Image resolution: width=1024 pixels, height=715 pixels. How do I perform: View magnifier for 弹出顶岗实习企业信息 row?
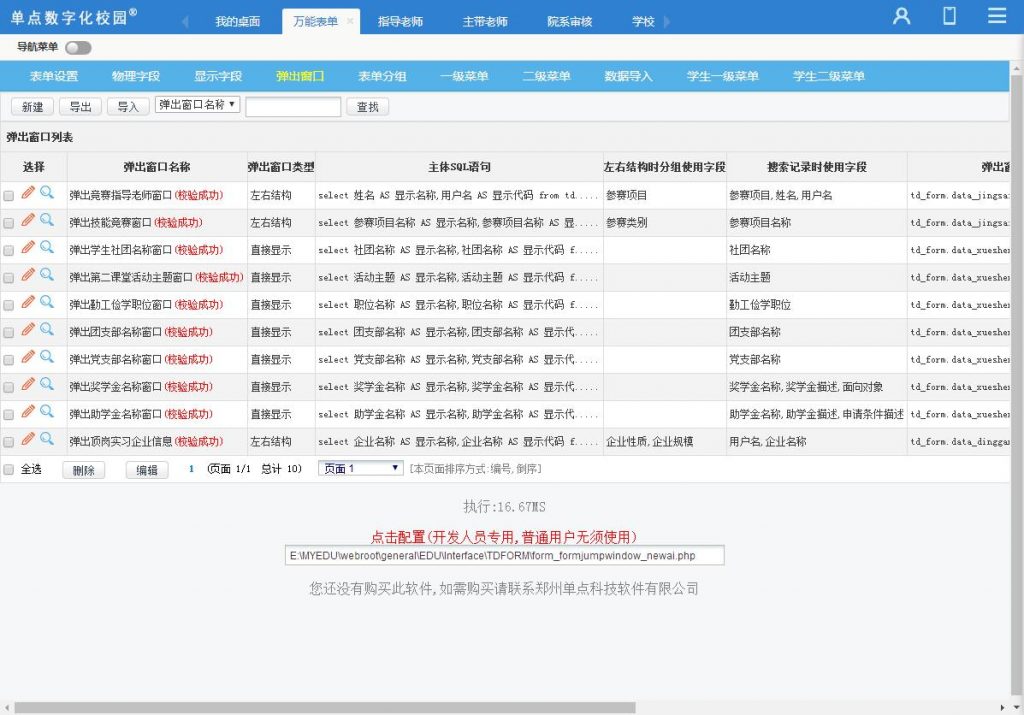pyautogui.click(x=46, y=439)
